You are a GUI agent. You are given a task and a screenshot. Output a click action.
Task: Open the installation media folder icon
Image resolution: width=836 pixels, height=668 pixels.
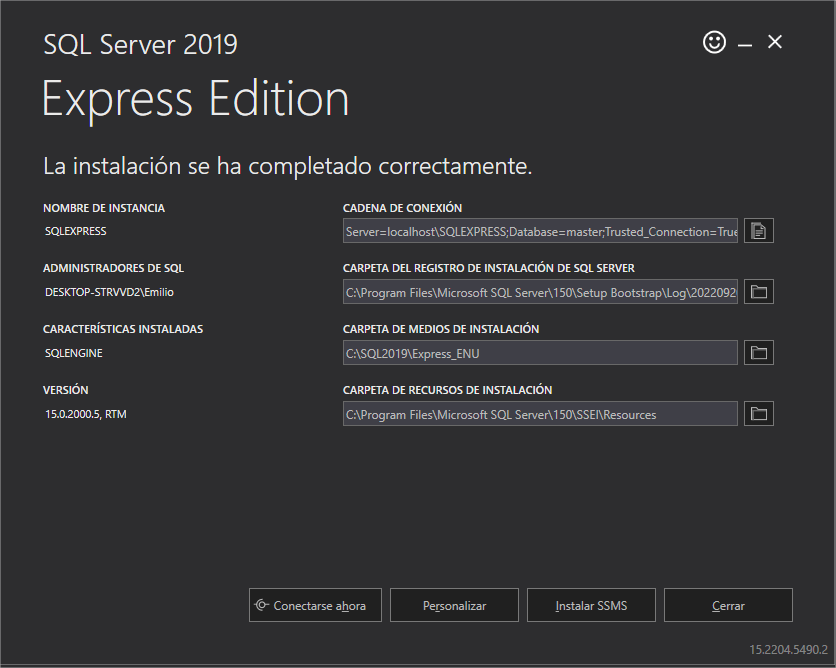759,352
